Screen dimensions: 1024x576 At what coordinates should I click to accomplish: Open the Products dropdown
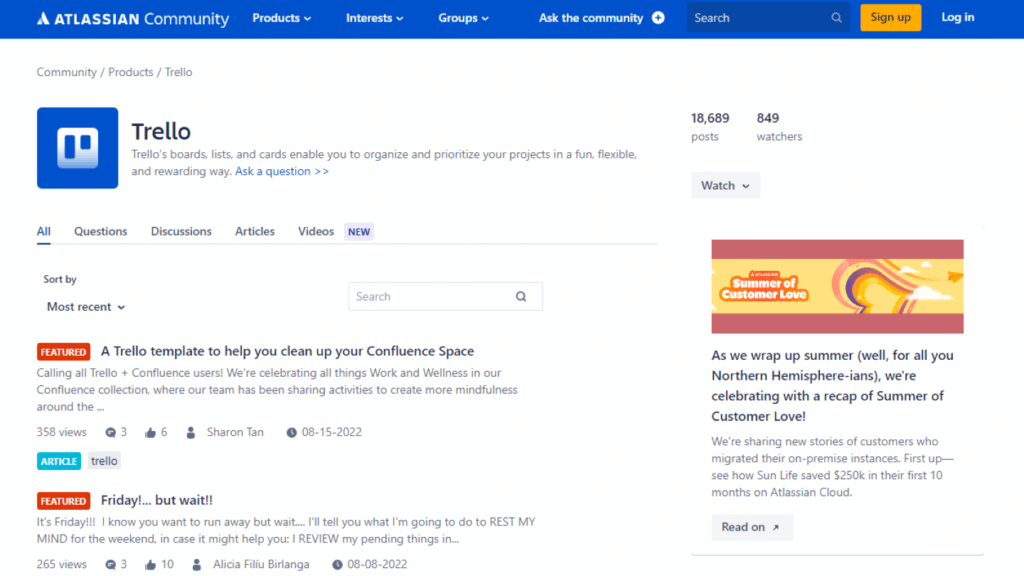pos(281,17)
